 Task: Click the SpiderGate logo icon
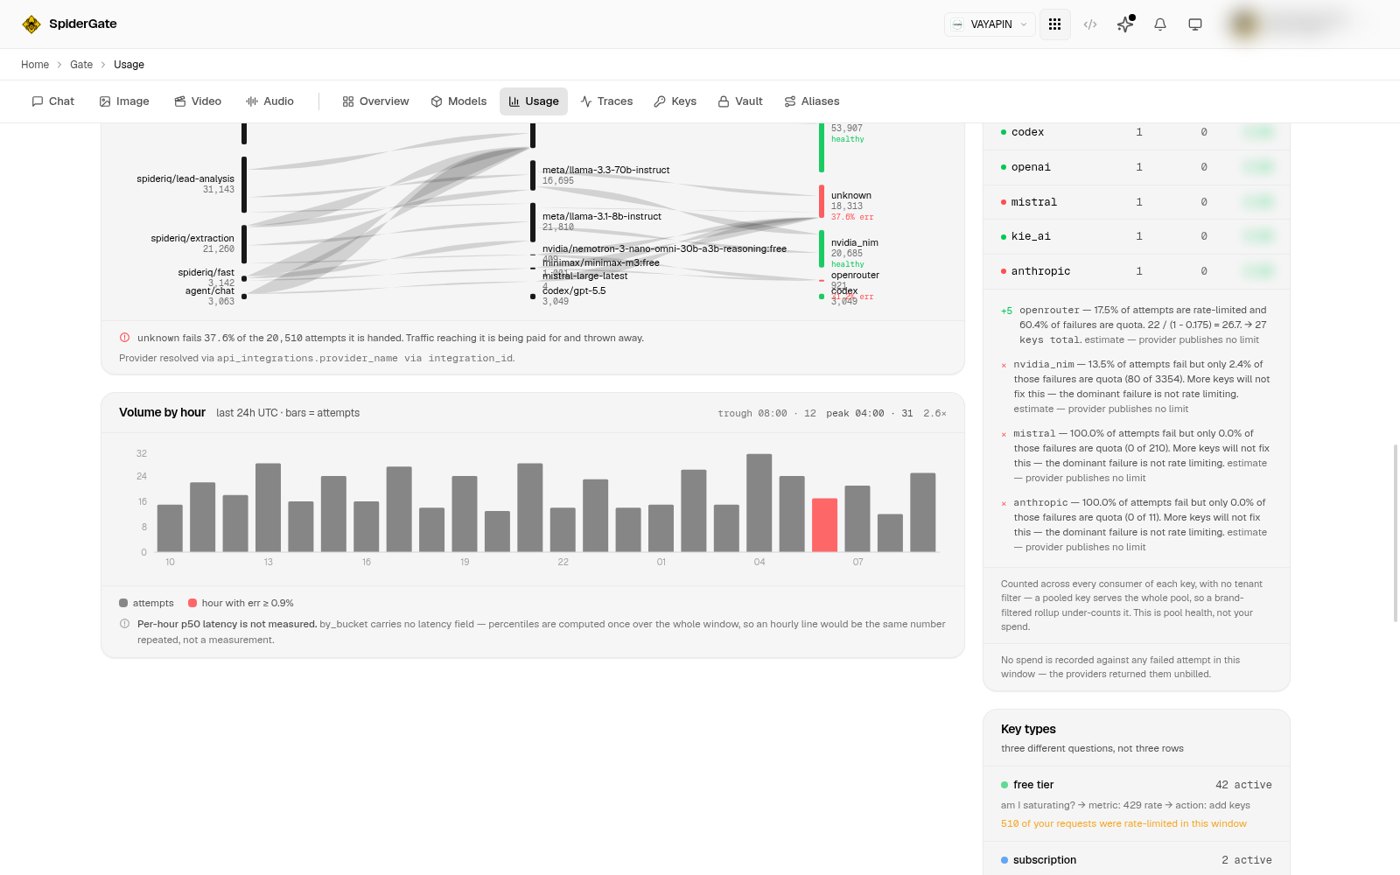(31, 24)
